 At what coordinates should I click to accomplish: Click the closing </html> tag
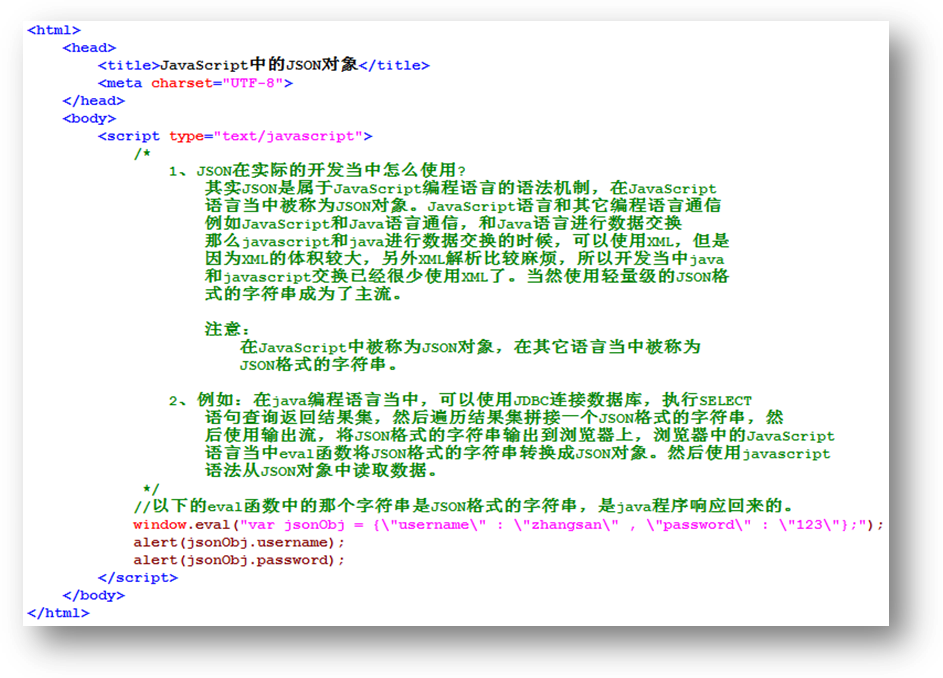point(58,613)
